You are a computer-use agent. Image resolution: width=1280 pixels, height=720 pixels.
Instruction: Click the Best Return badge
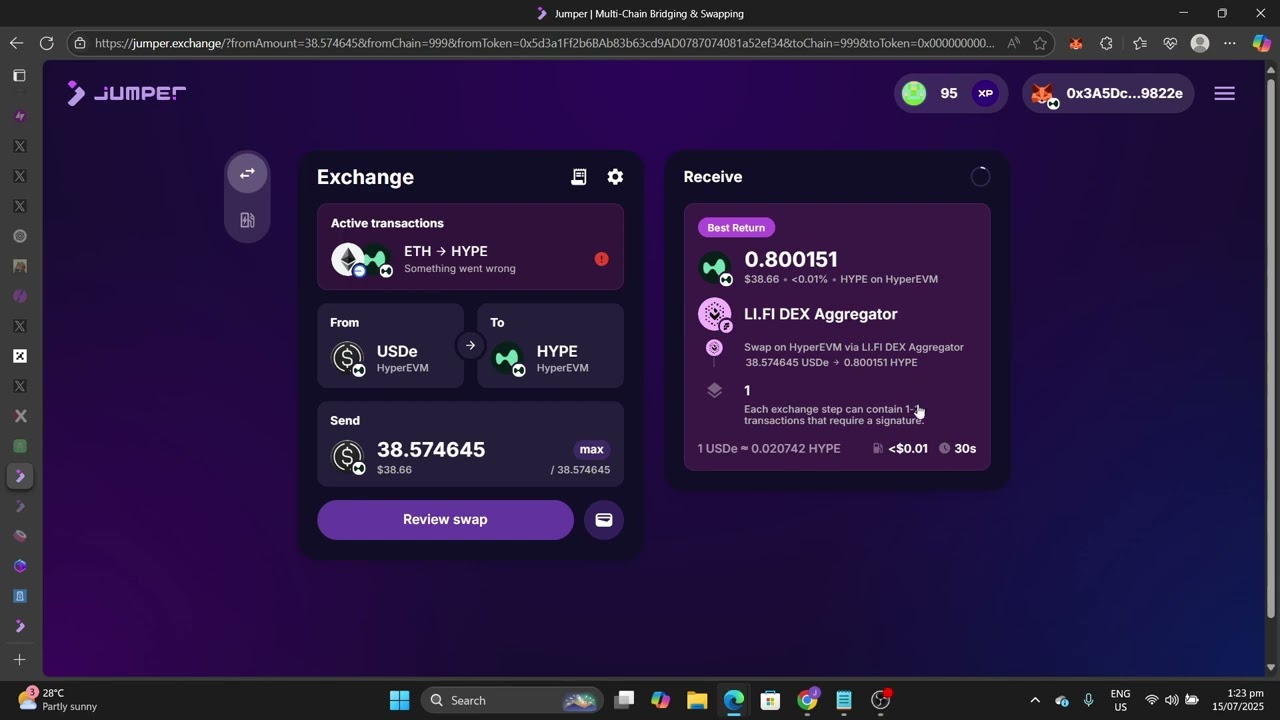[736, 228]
